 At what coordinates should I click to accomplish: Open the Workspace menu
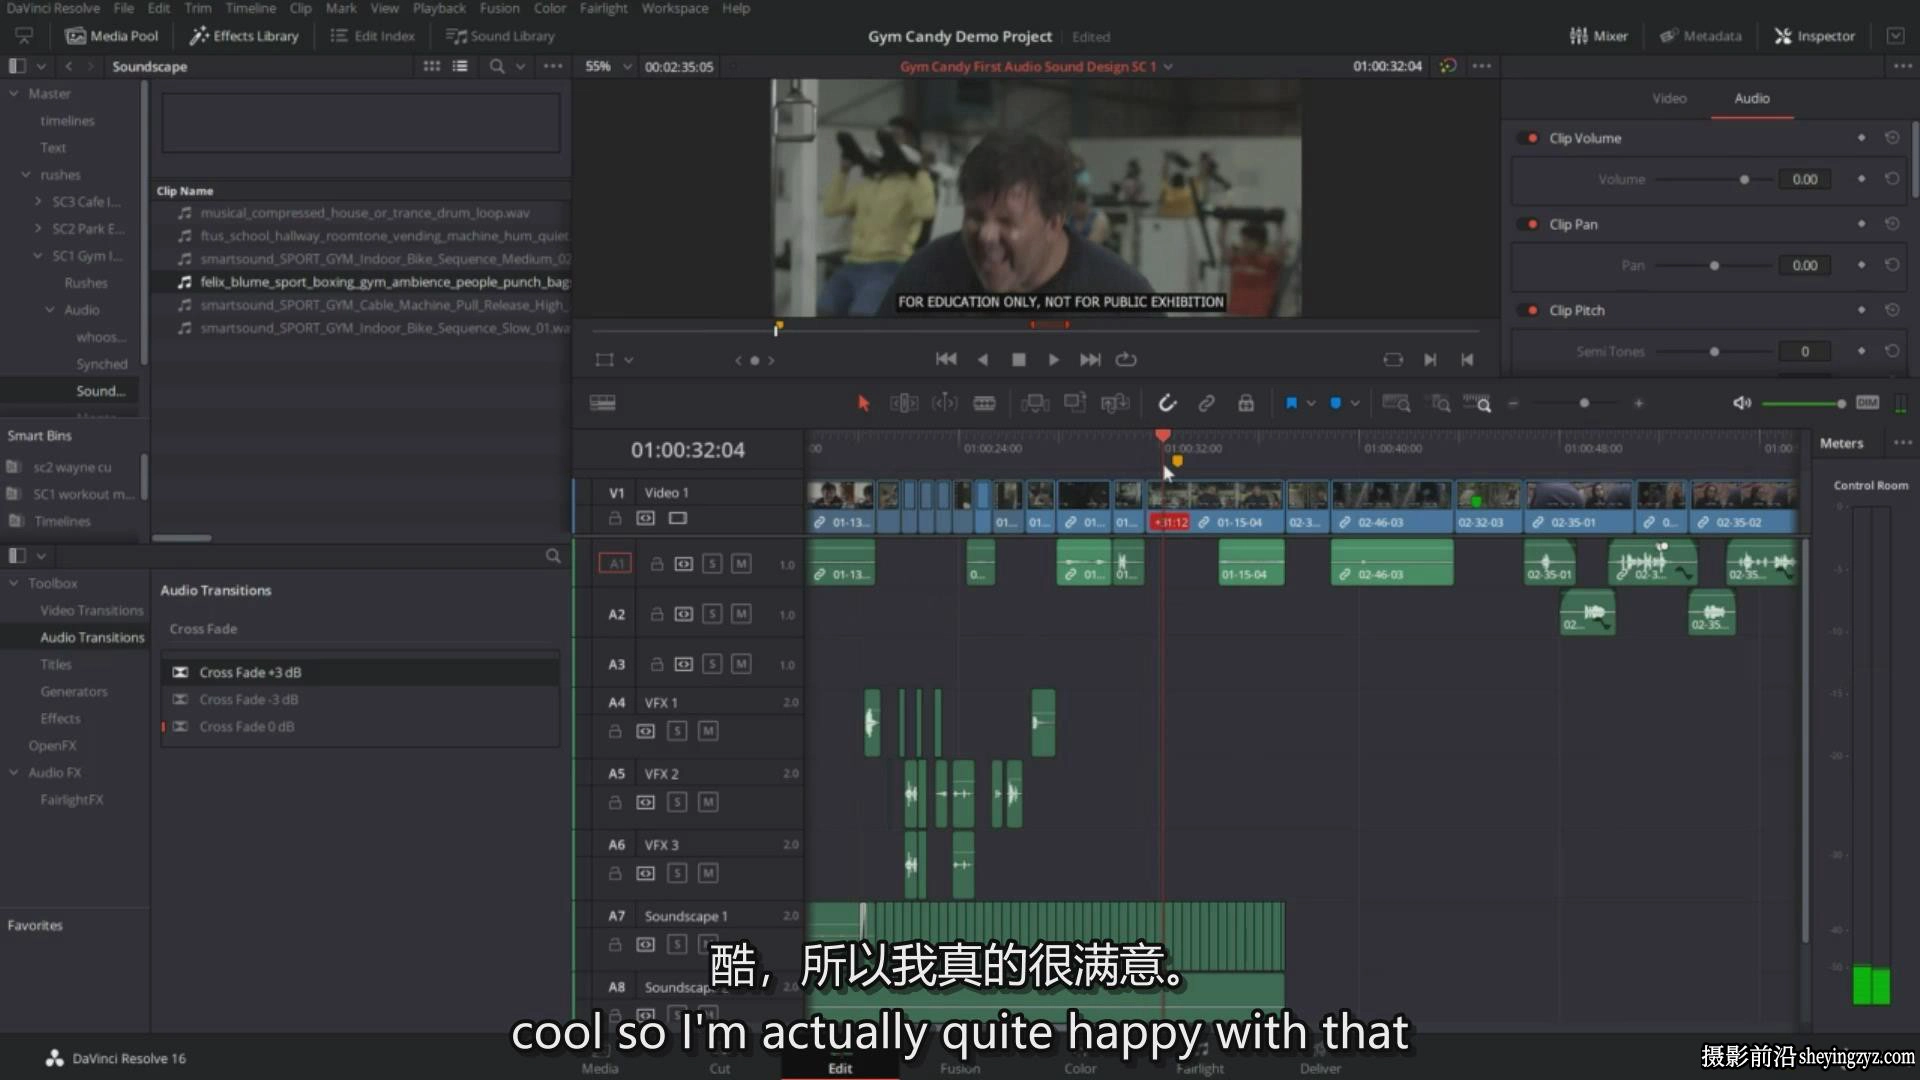click(x=674, y=8)
